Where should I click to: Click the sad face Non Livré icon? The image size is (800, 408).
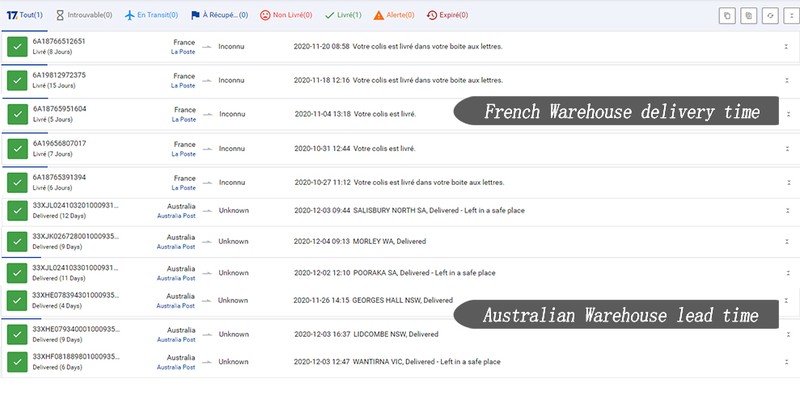[265, 15]
